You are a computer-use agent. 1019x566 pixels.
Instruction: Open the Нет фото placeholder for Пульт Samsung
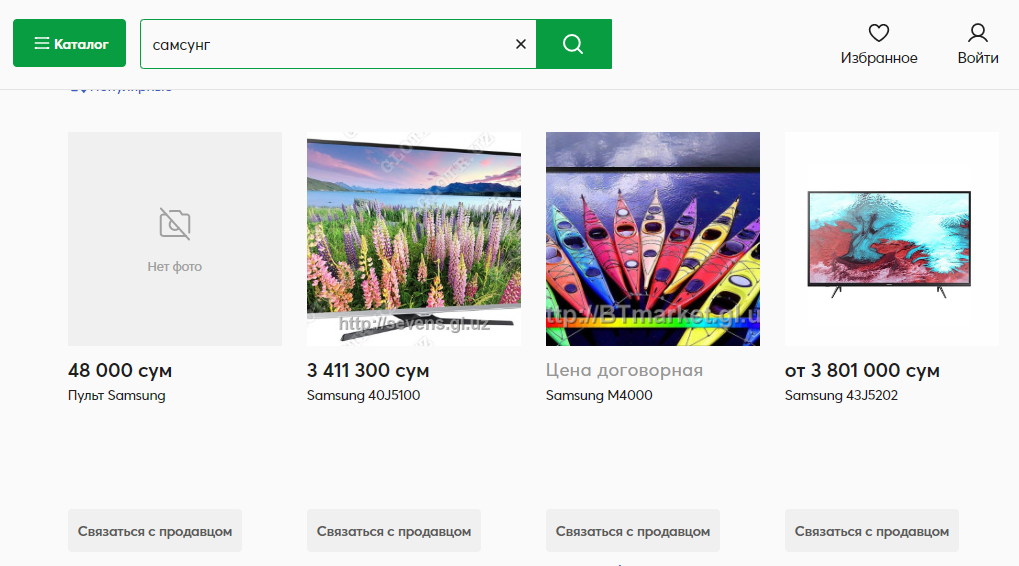175,239
